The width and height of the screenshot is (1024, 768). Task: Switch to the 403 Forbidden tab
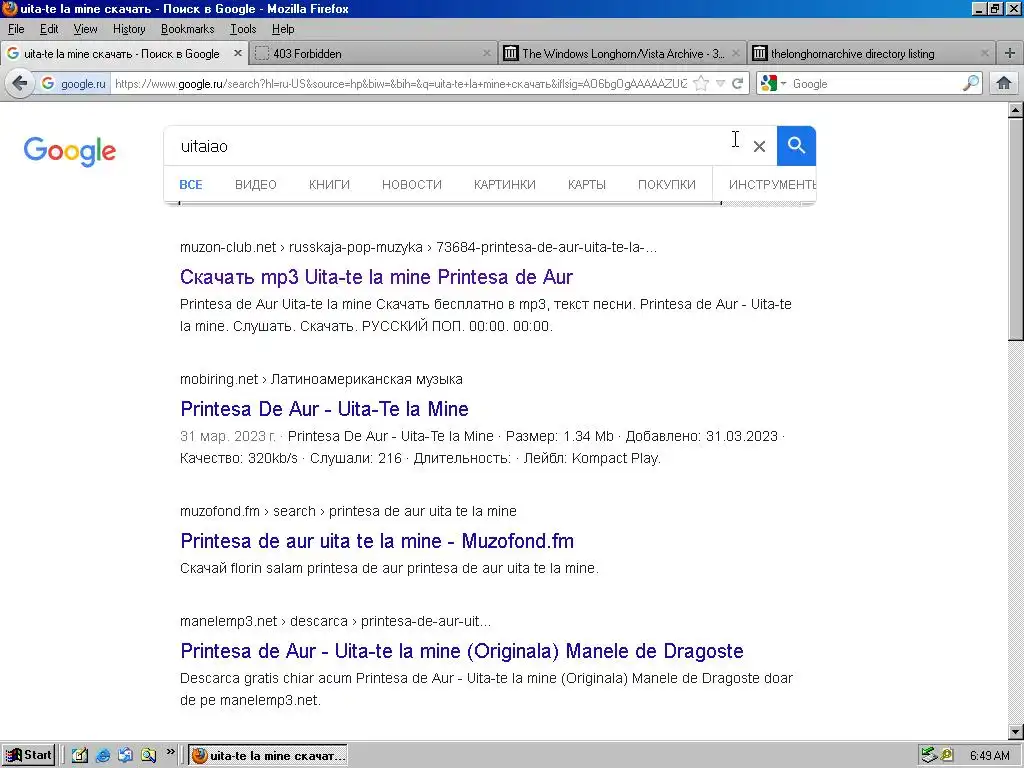[372, 54]
